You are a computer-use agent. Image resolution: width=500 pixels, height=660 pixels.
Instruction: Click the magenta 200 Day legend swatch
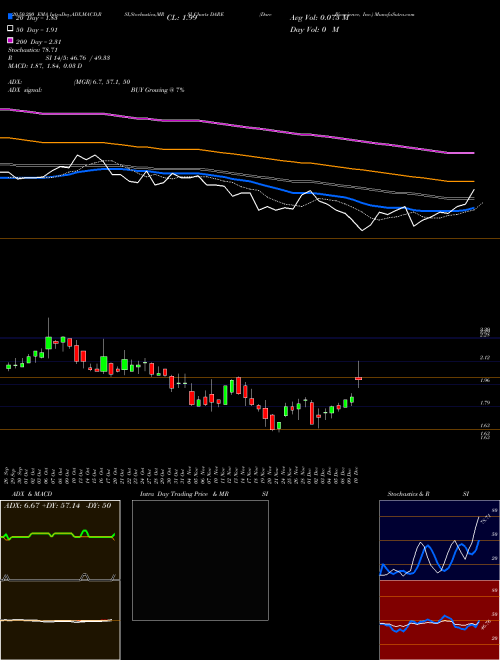[10, 40]
